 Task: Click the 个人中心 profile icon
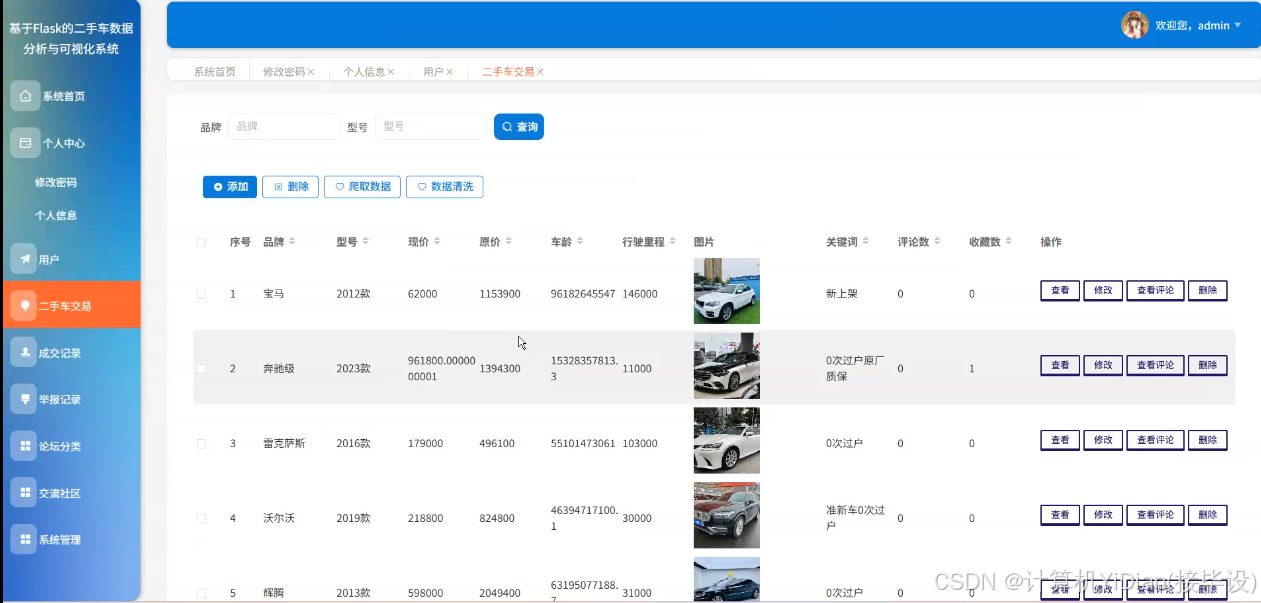[x=25, y=142]
